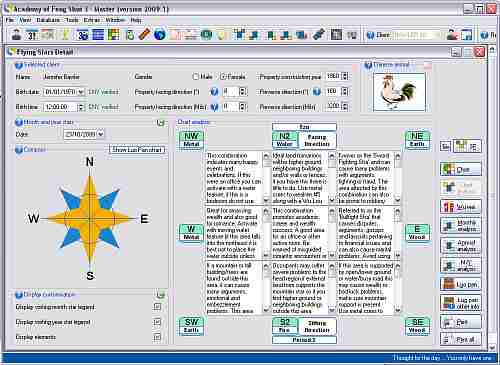Click the E Wood direction button
Image resolution: width=500 pixels, height=365 pixels.
(417, 233)
